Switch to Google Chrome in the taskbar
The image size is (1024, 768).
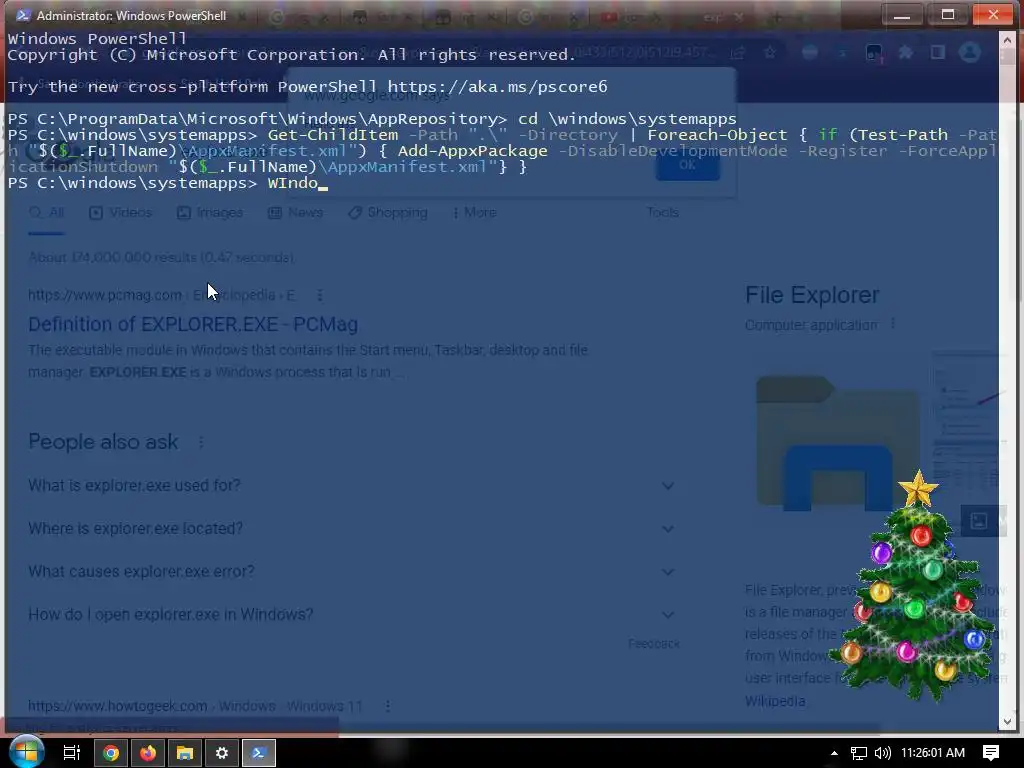tap(111, 753)
